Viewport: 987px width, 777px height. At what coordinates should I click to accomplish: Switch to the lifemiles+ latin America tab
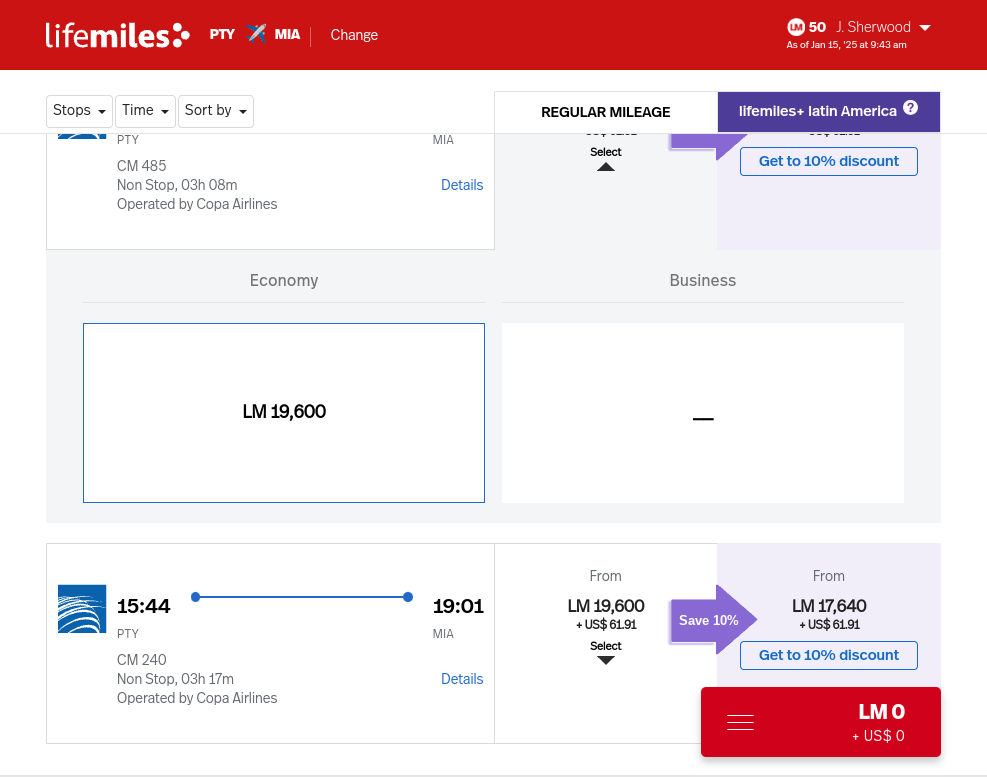click(828, 111)
